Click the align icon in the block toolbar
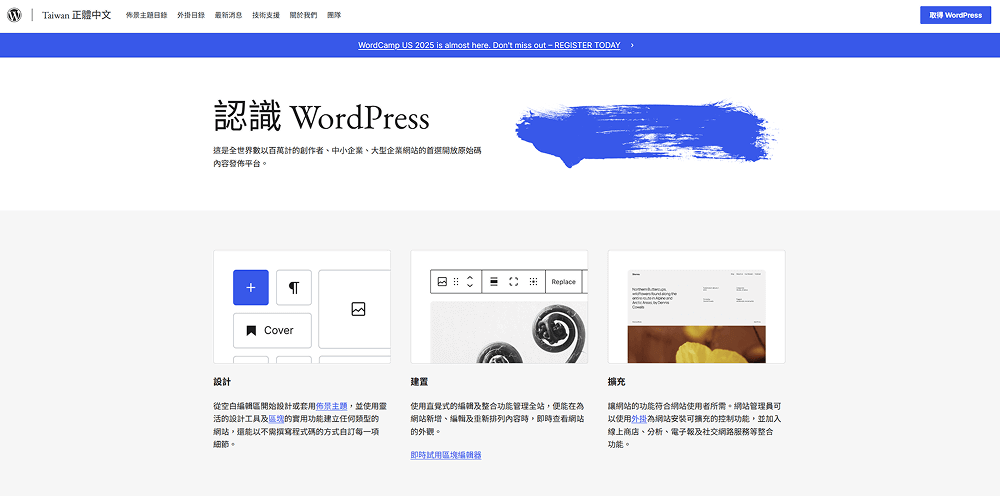 coord(494,281)
